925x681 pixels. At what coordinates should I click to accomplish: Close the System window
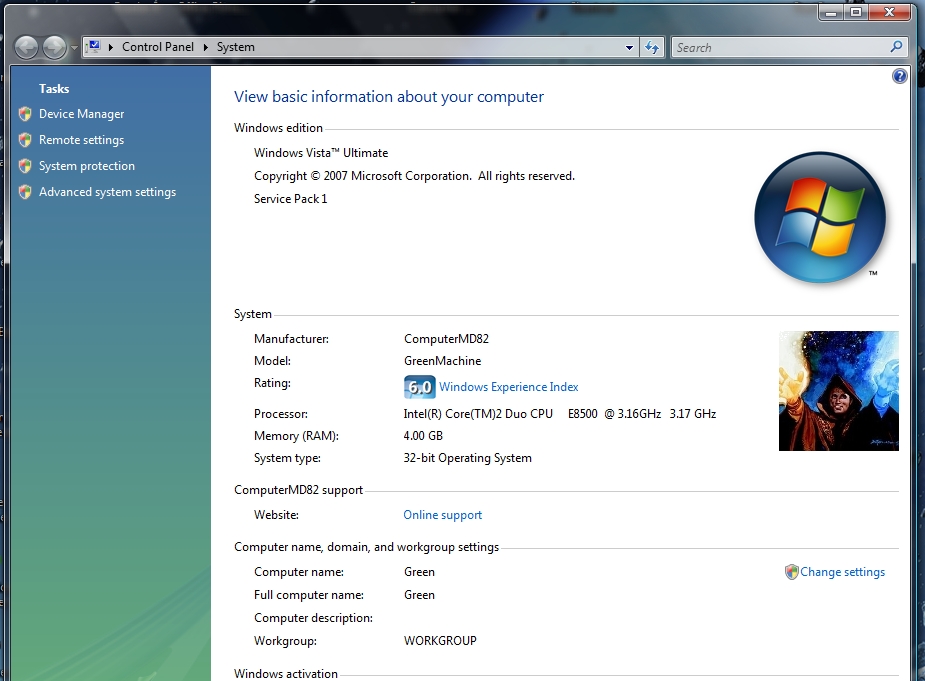tap(890, 12)
